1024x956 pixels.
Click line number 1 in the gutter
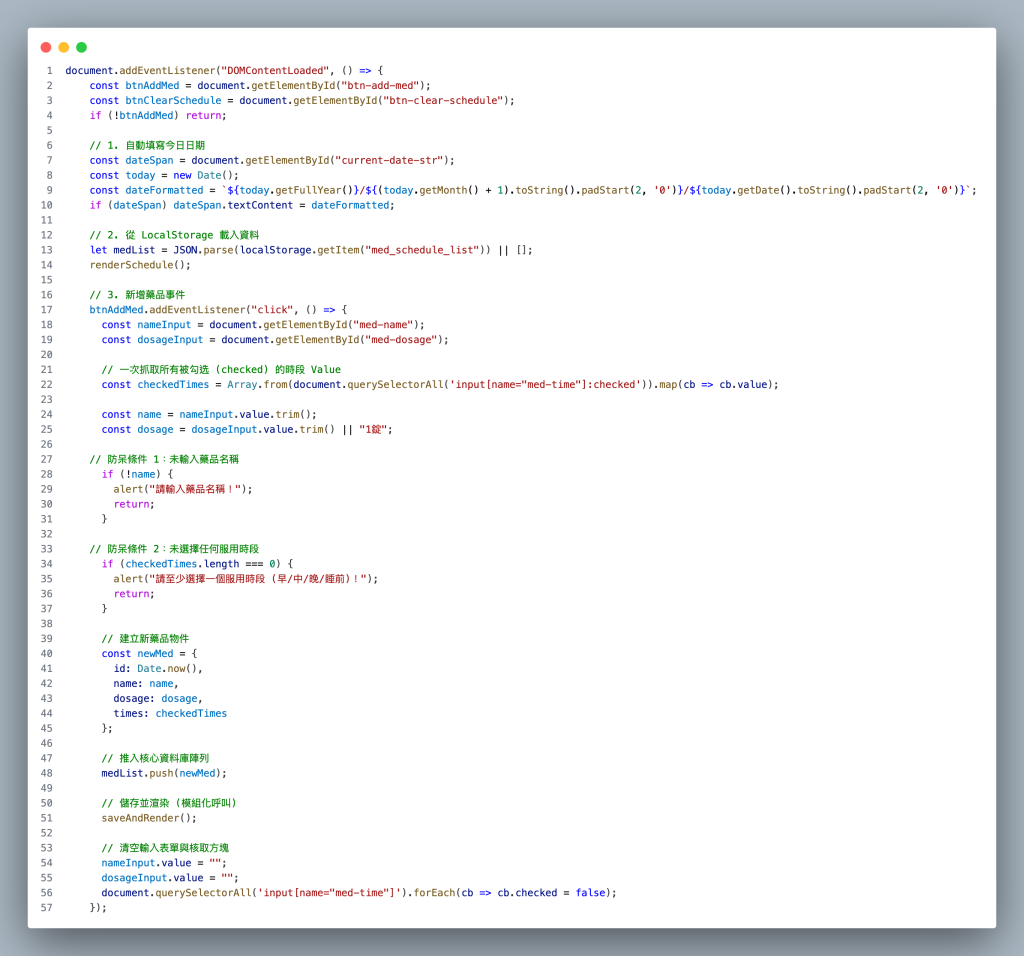[50, 71]
